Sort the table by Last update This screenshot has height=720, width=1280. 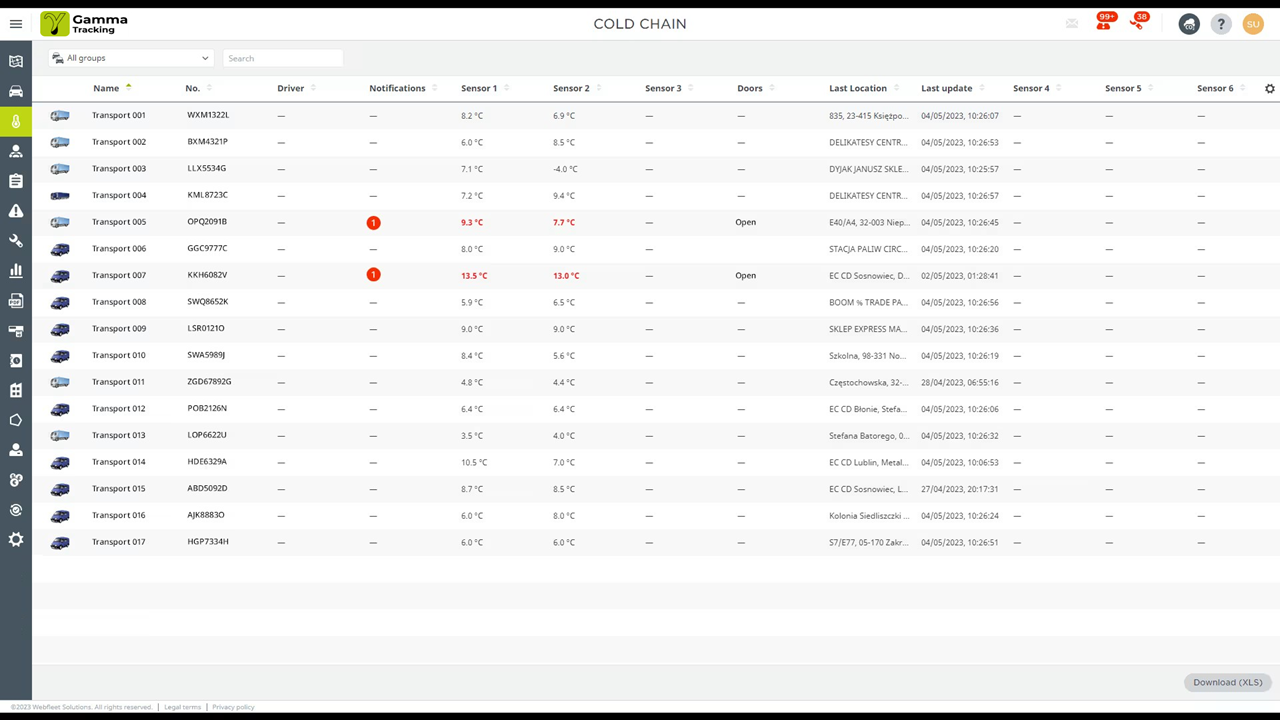946,88
